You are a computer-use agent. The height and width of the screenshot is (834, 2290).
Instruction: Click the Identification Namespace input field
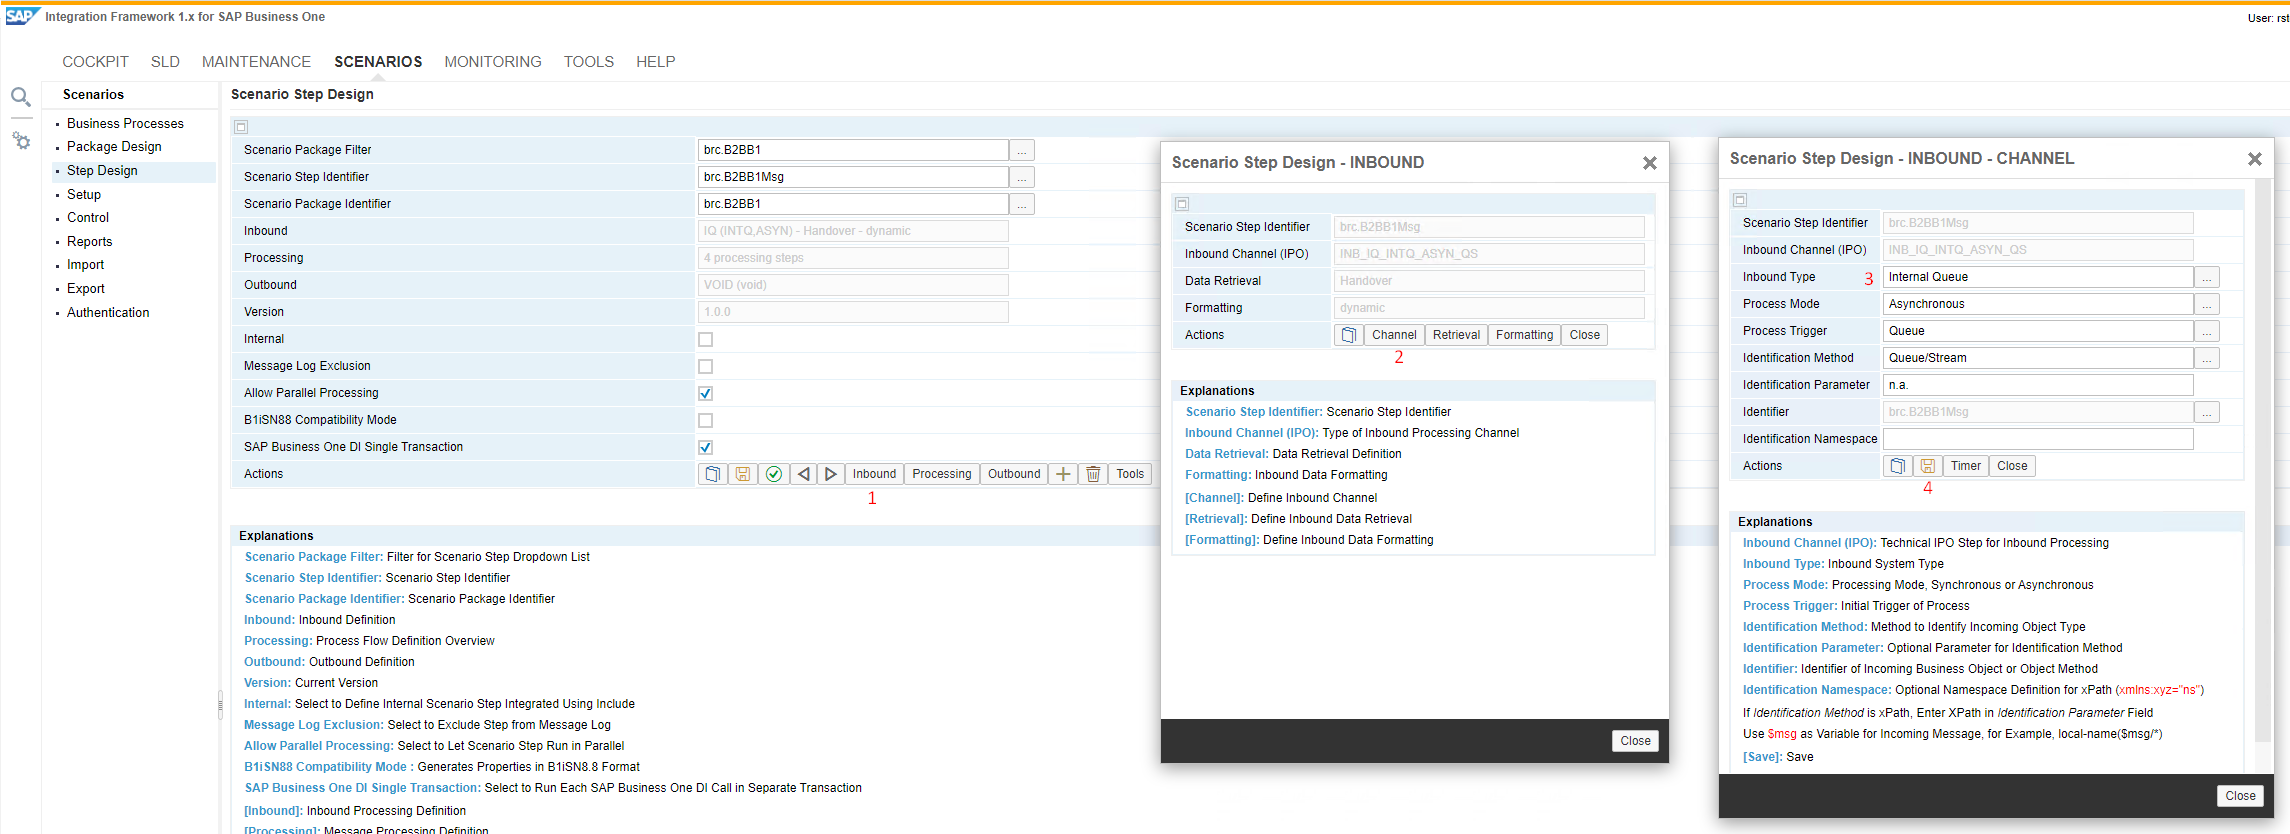coord(2038,439)
